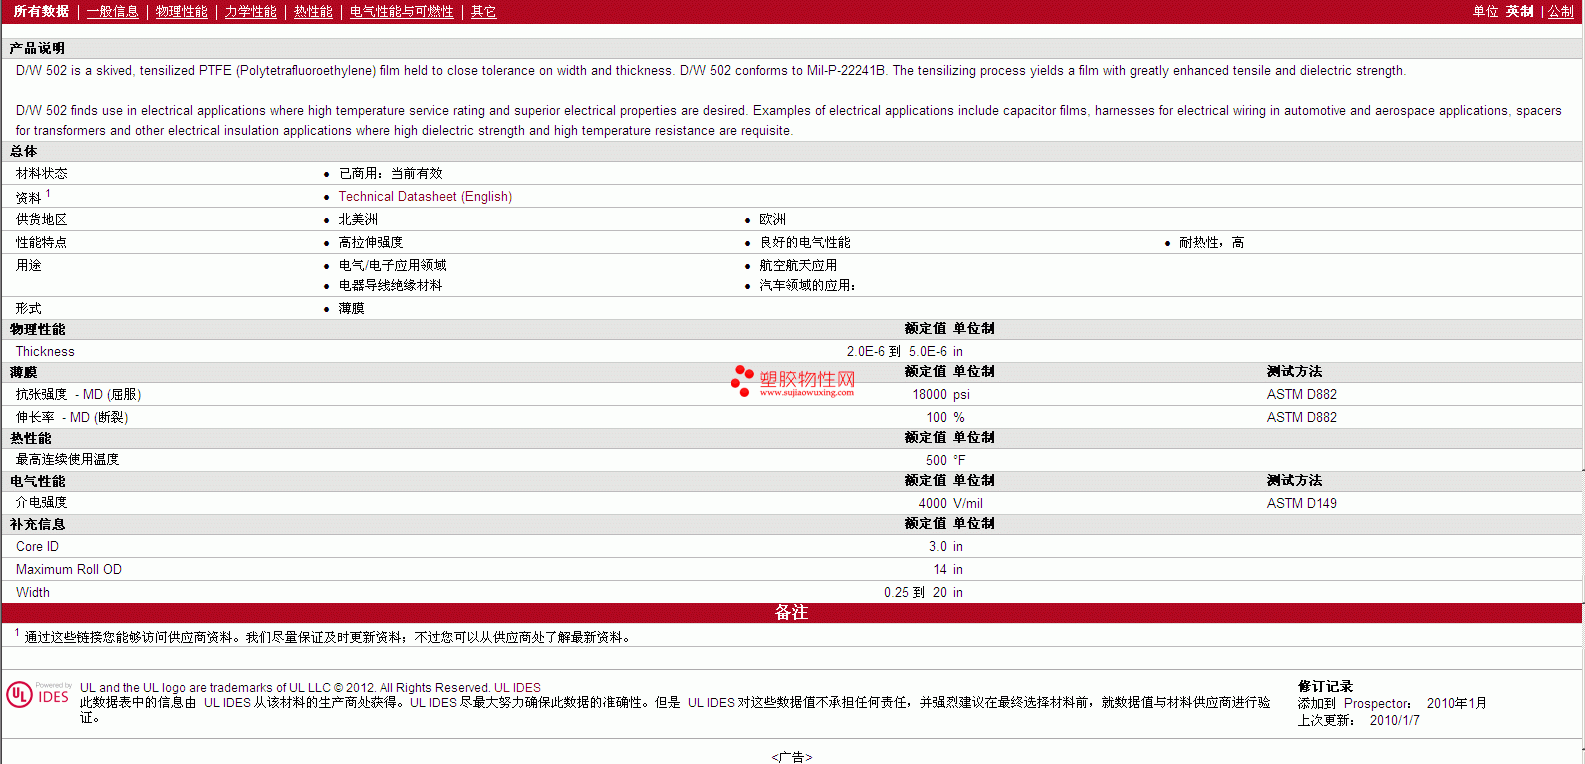The width and height of the screenshot is (1585, 764).
Task: Click ASTM D882 next to 伸长率
Action: pos(1301,417)
